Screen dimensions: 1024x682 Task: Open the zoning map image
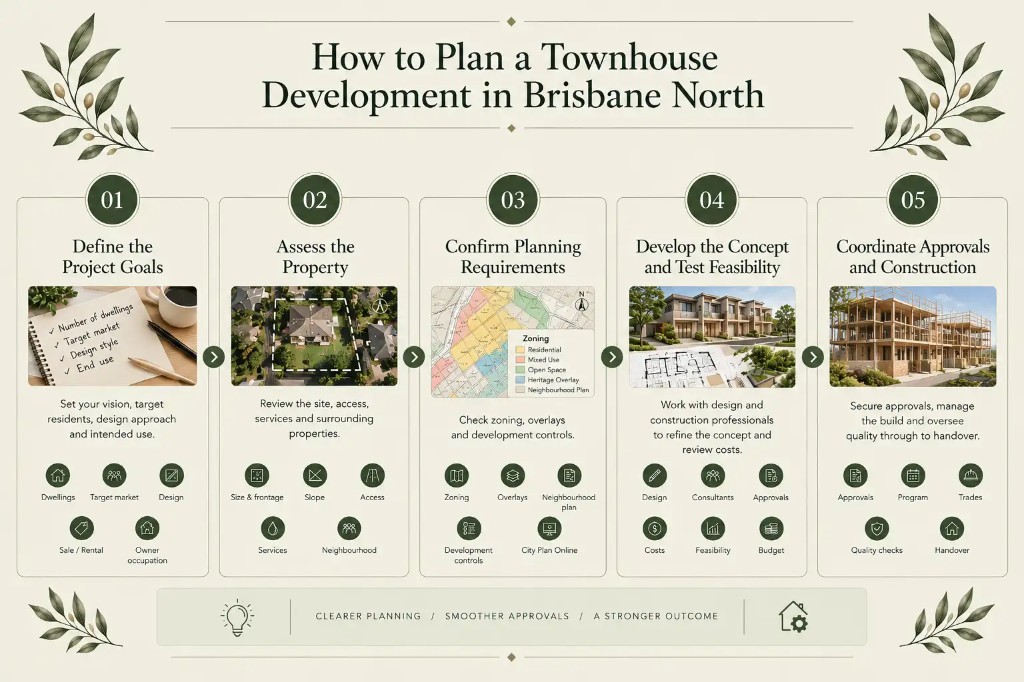513,342
